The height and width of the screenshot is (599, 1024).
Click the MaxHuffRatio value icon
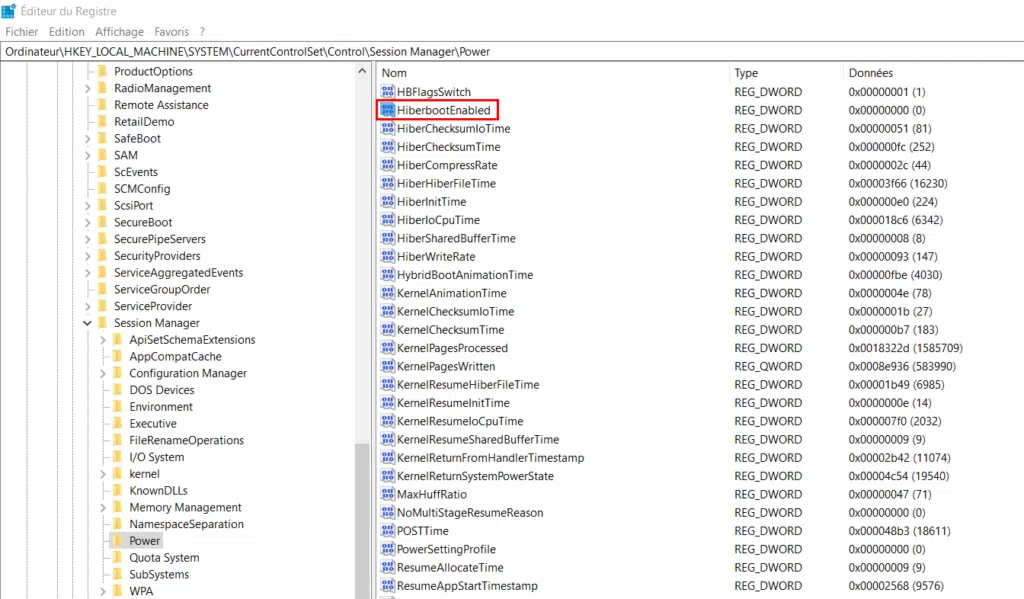[388, 494]
